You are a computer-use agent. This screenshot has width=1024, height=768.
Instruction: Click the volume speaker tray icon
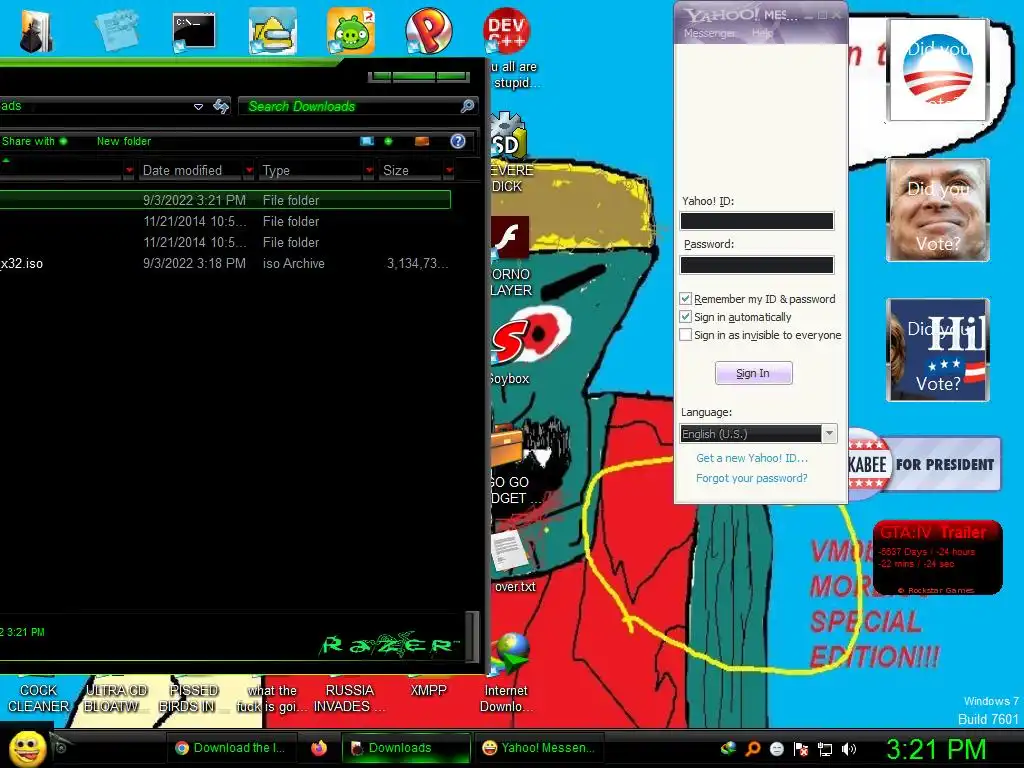click(849, 749)
